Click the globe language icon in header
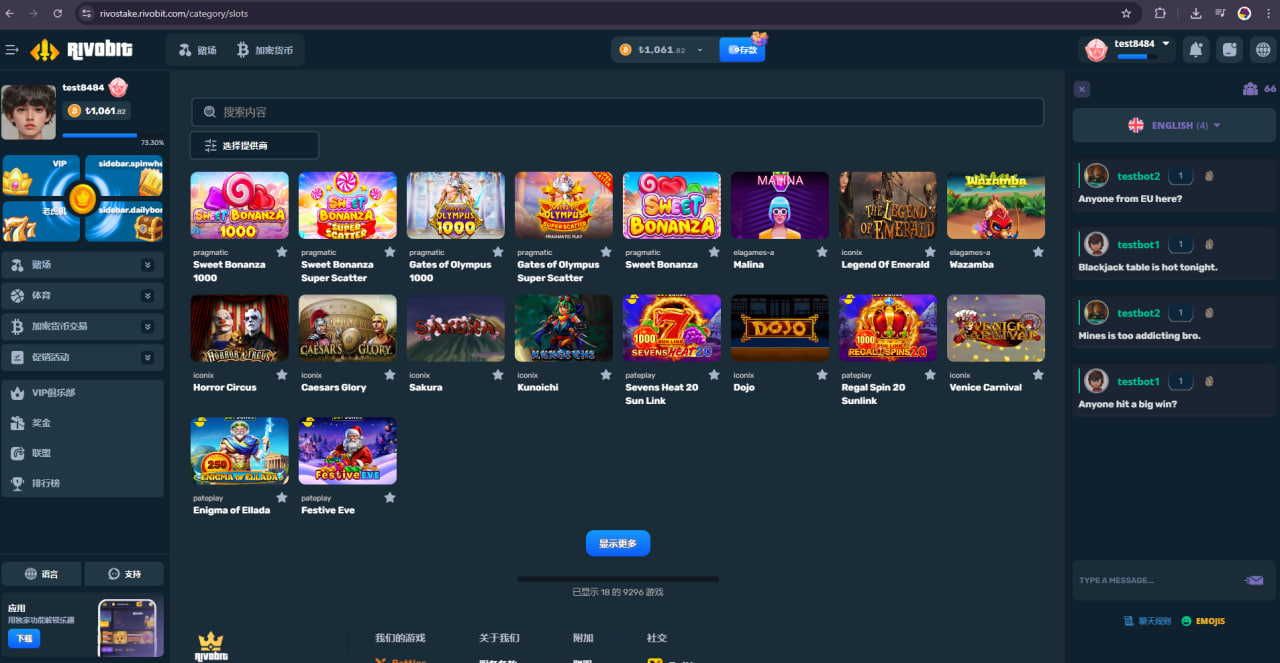The width and height of the screenshot is (1280, 663). (x=1262, y=49)
